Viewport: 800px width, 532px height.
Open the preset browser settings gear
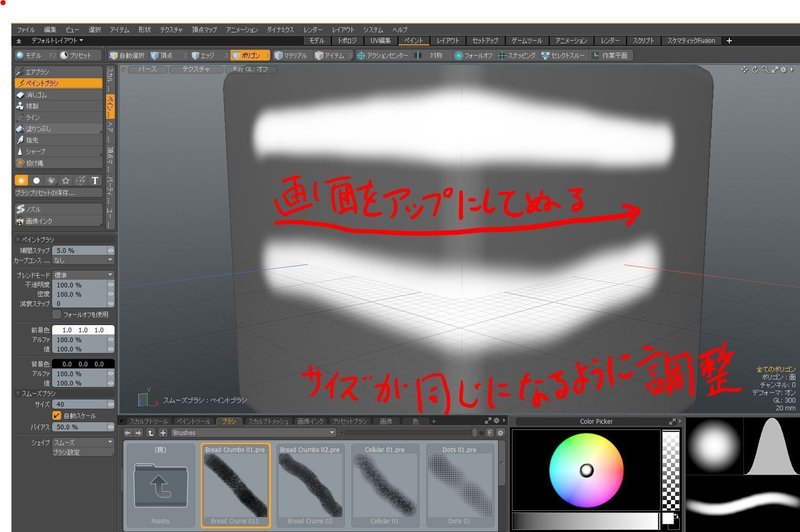(501, 433)
